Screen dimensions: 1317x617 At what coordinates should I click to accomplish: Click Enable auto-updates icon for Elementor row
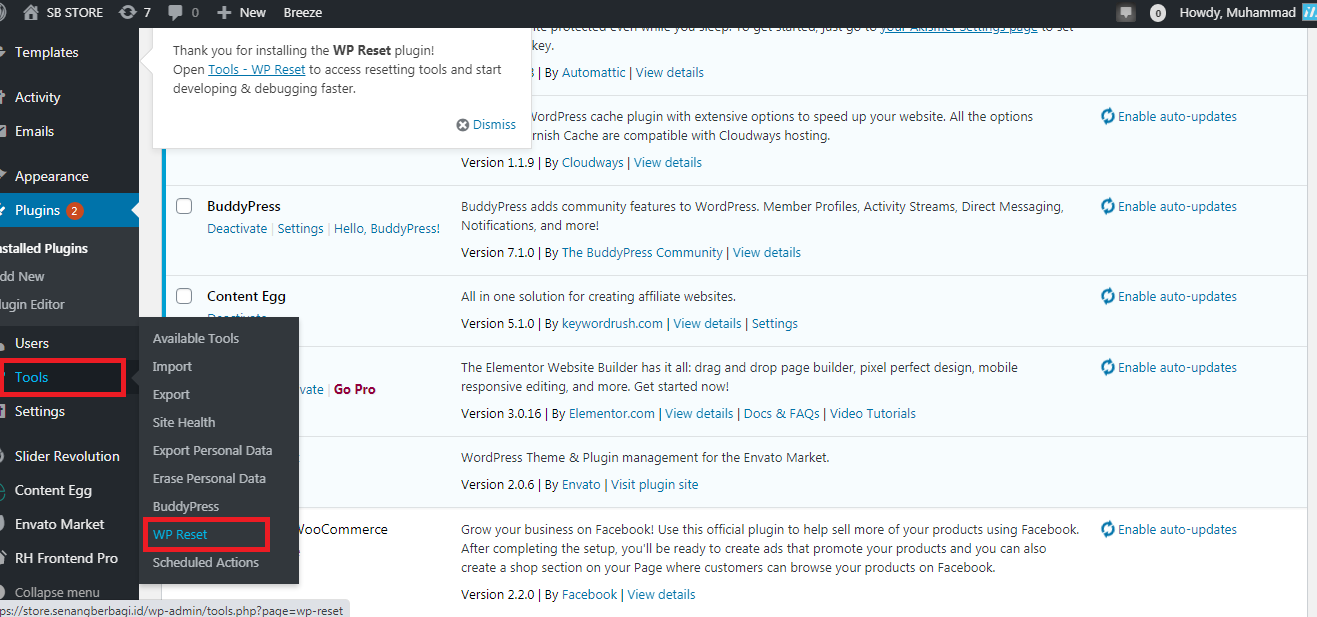point(1108,367)
